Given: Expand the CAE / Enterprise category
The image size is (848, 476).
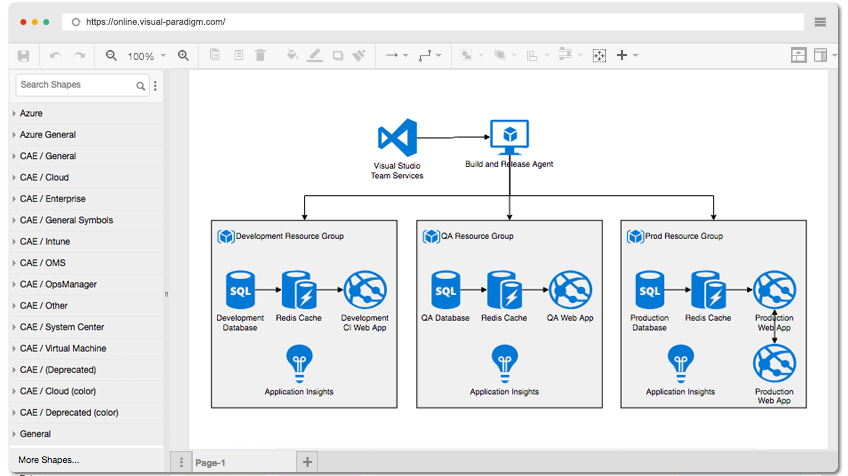Looking at the screenshot, I should coord(87,199).
